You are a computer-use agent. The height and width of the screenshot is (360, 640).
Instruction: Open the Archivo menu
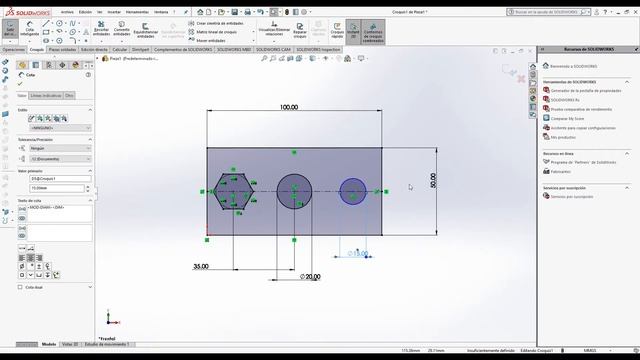pyautogui.click(x=67, y=12)
